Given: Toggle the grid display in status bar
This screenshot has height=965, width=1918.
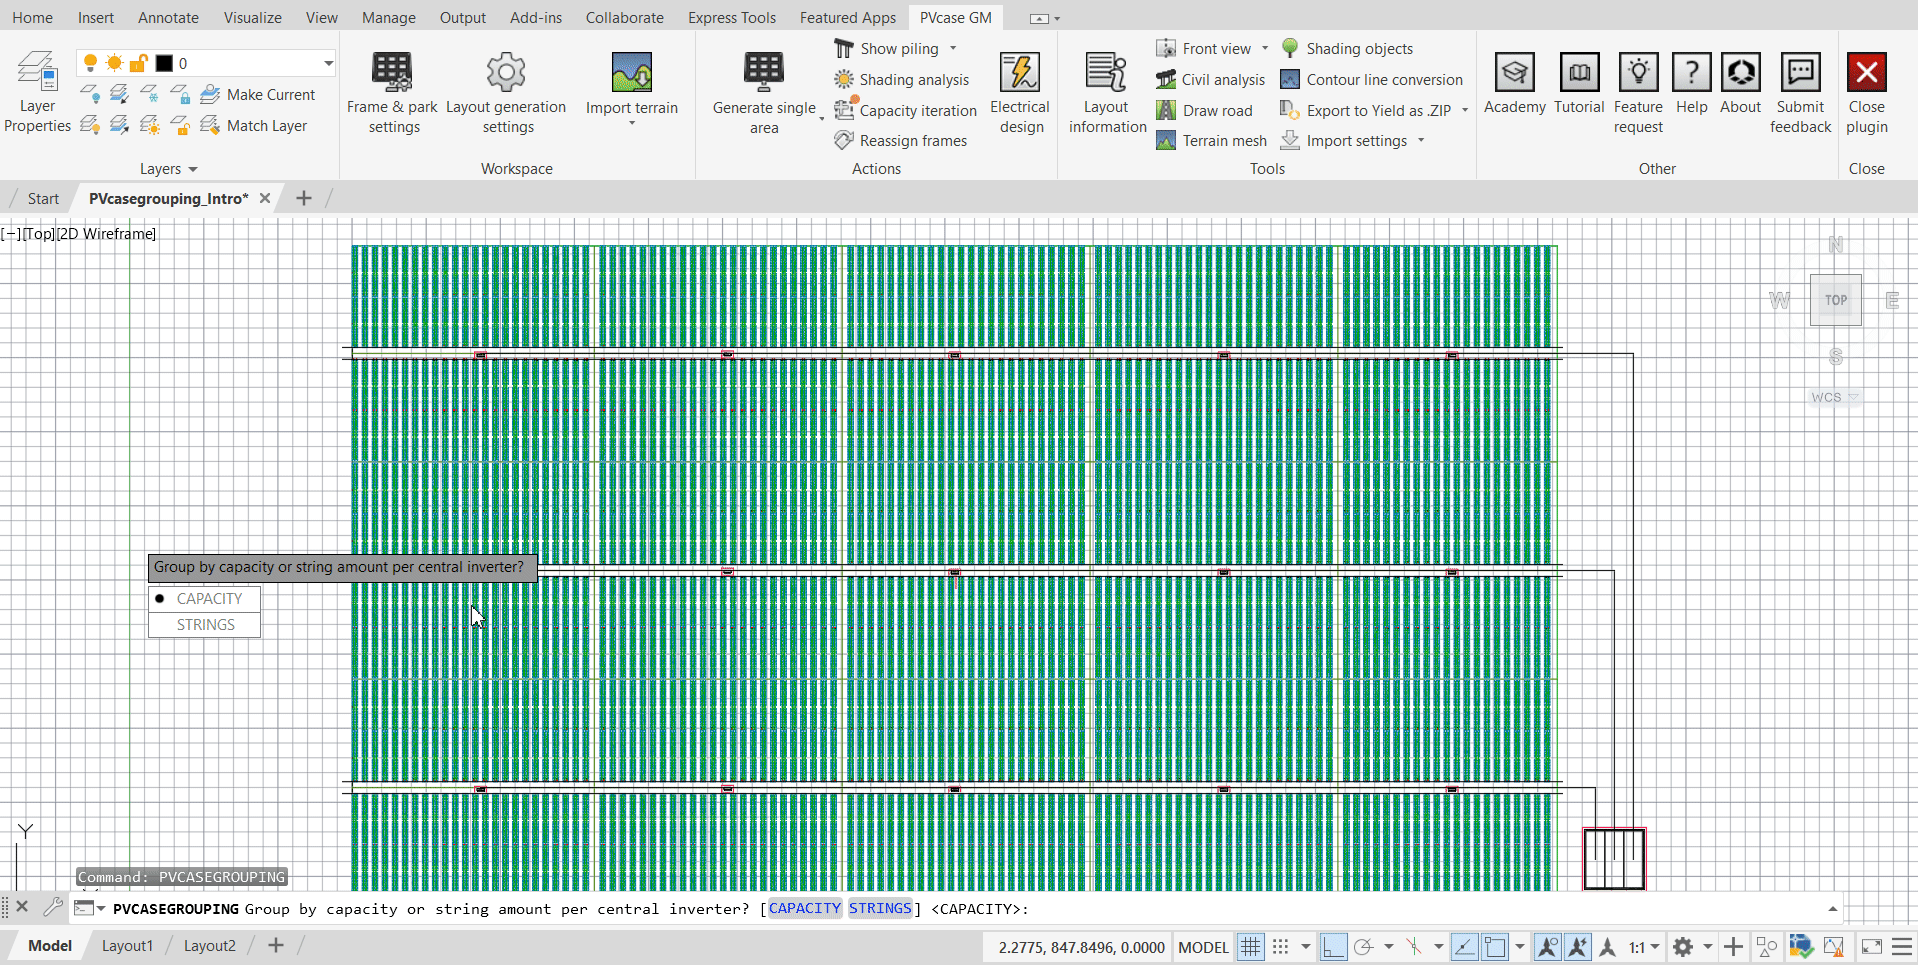Looking at the screenshot, I should pos(1250,947).
